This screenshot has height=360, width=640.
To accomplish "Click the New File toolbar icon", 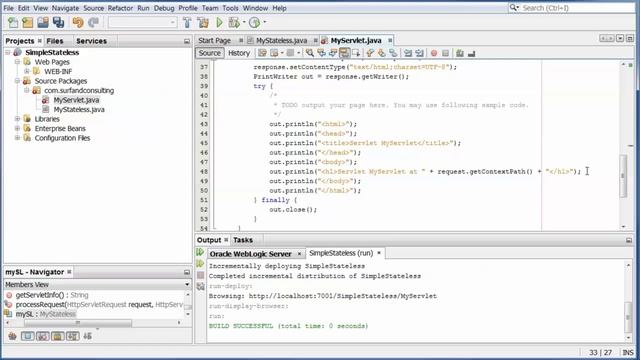I will point(13,22).
